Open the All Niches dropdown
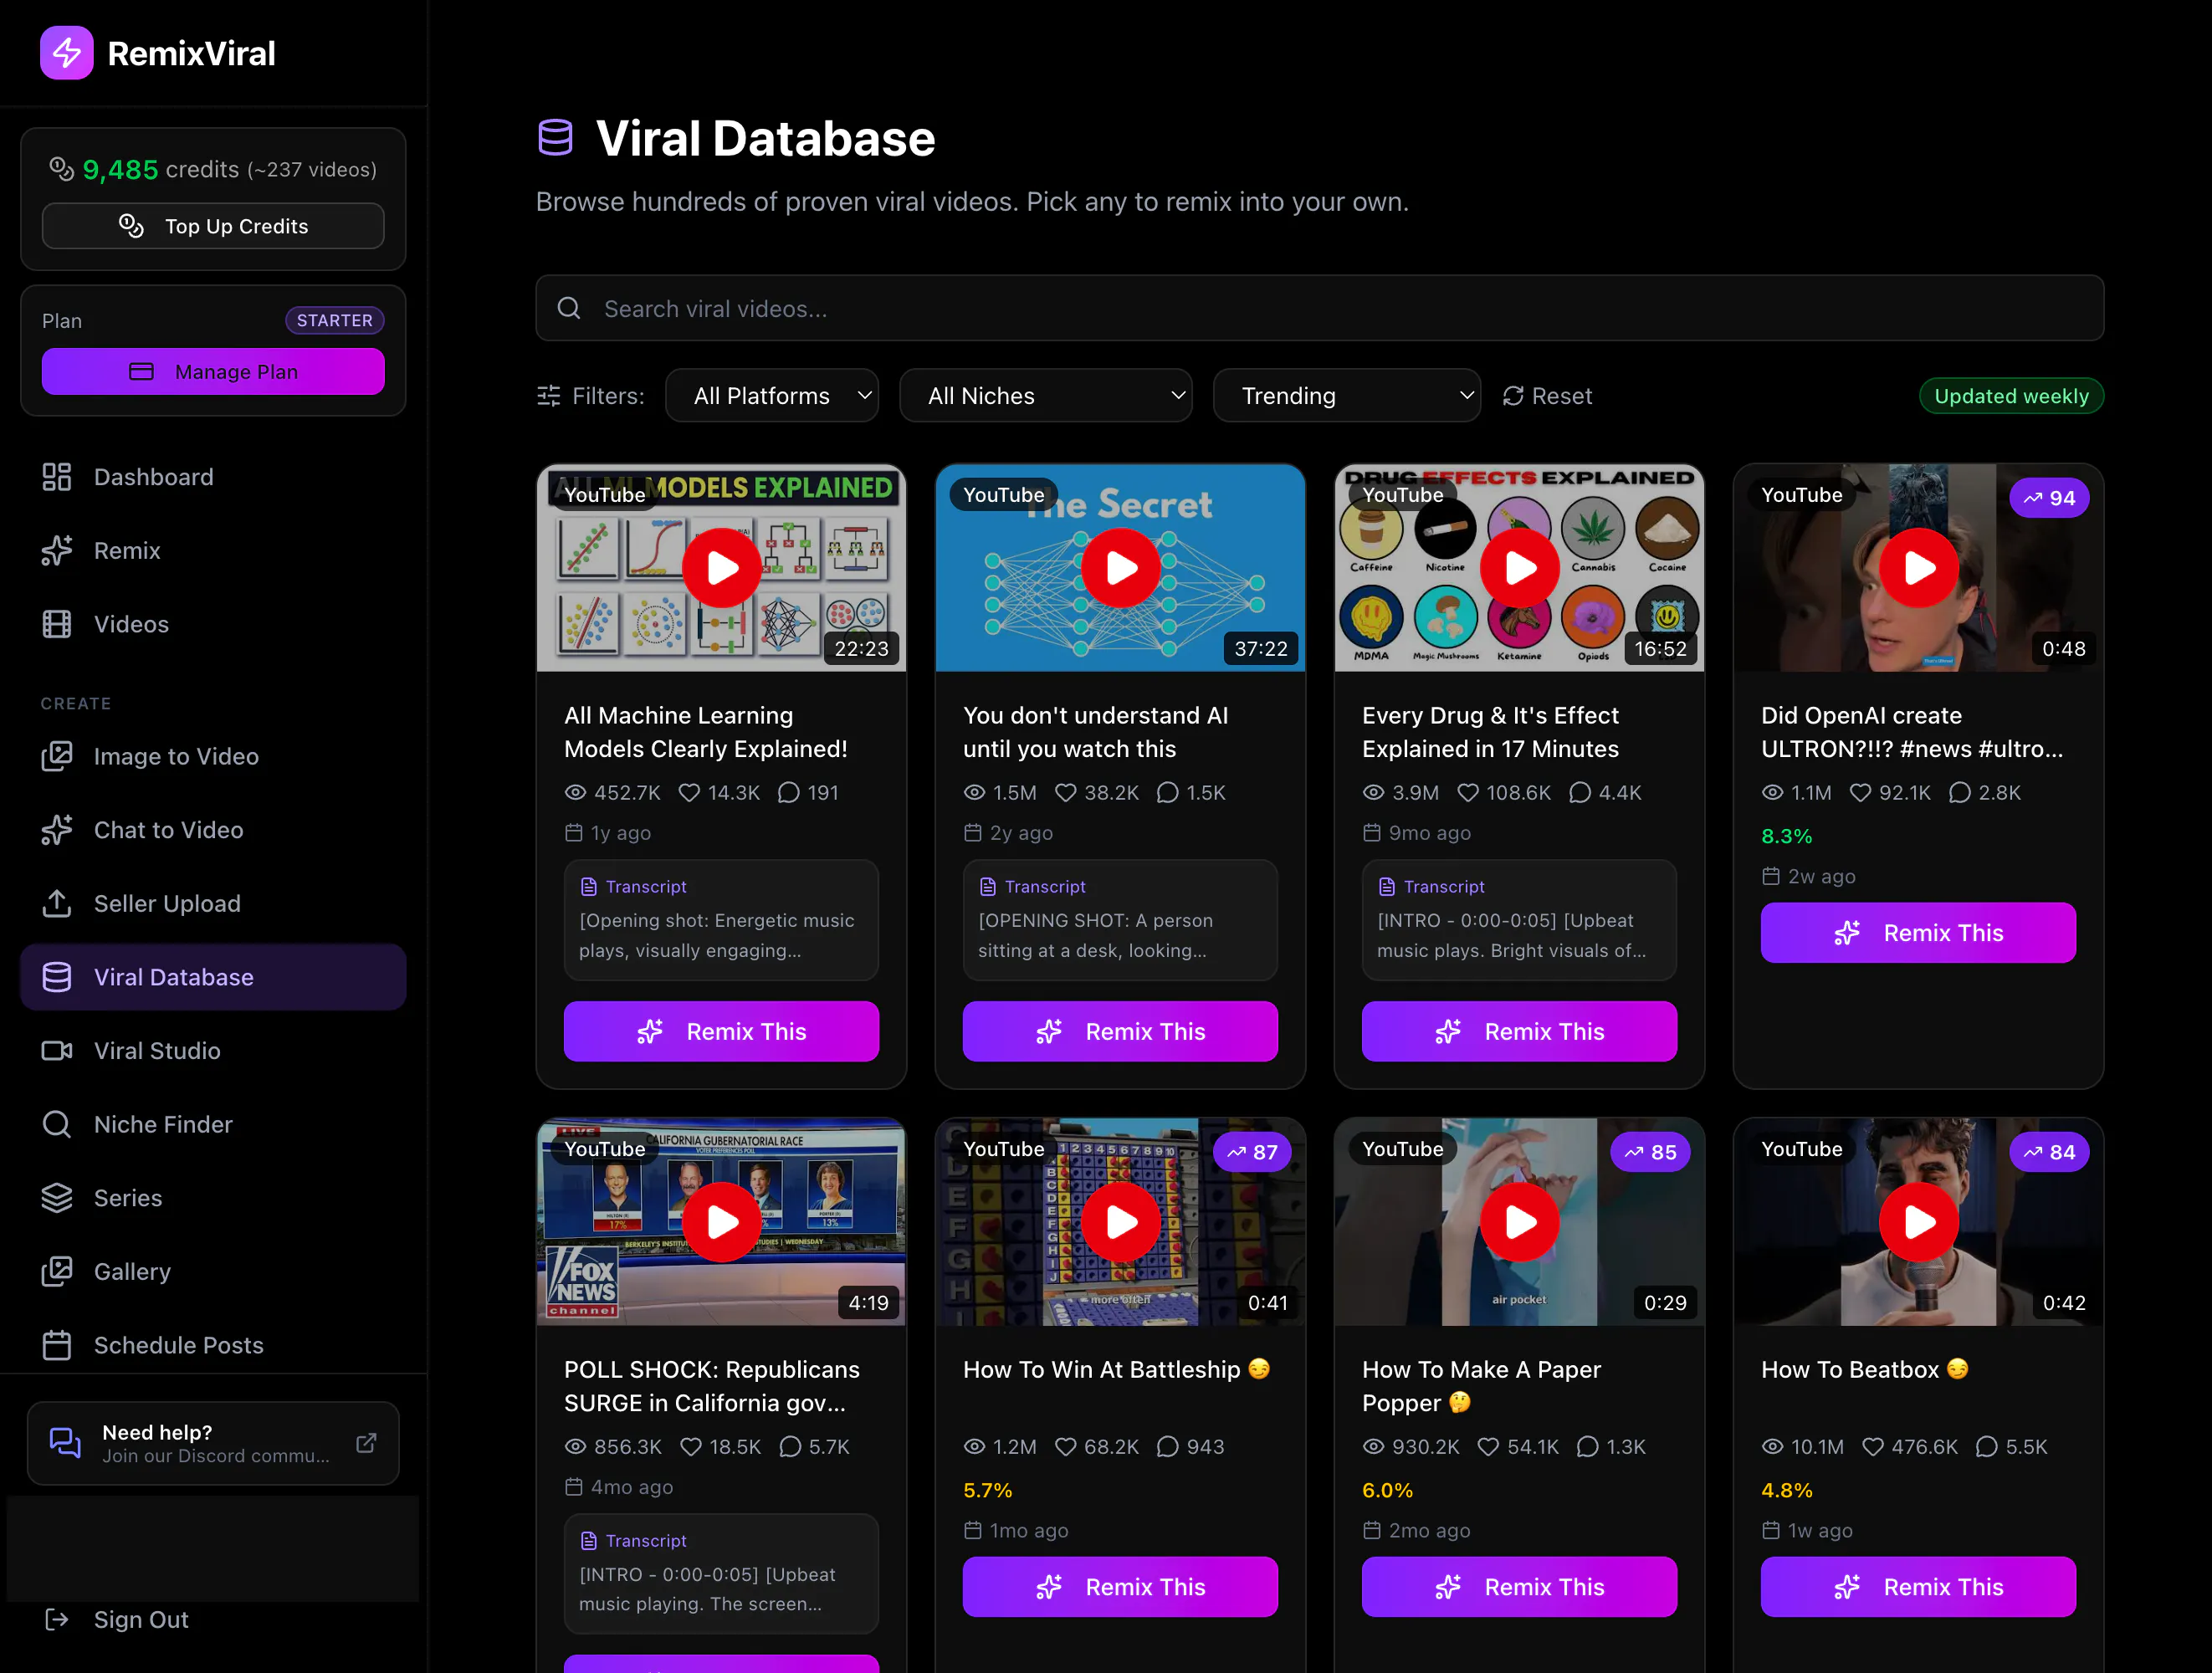The width and height of the screenshot is (2212, 1673). tap(1046, 396)
